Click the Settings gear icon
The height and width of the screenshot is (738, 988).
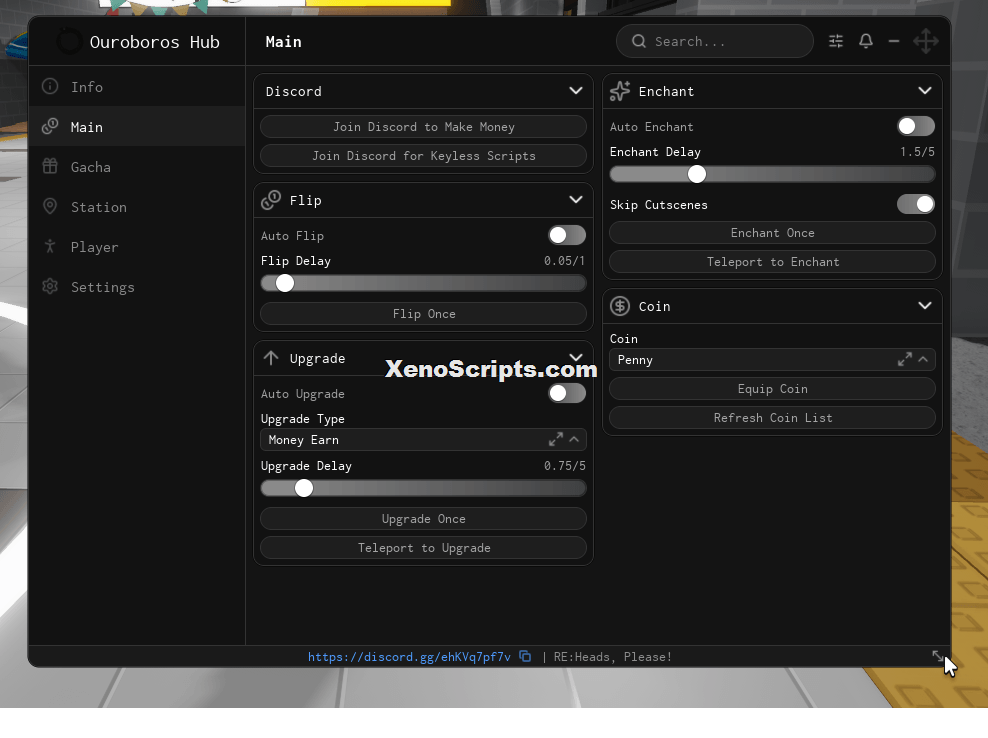(50, 287)
